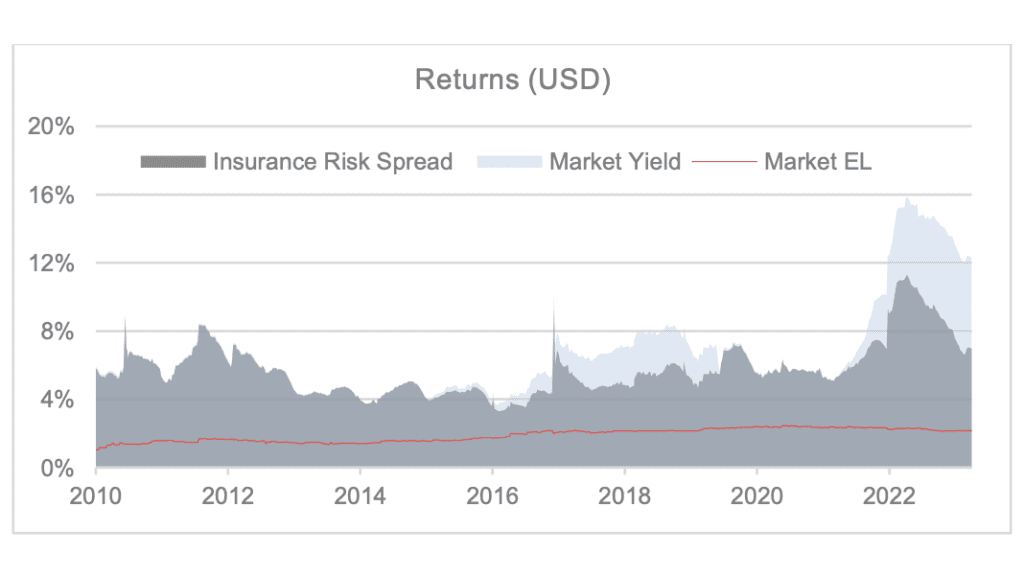Click the 2022 x-axis label
Image resolution: width=1024 pixels, height=575 pixels.
click(x=889, y=497)
